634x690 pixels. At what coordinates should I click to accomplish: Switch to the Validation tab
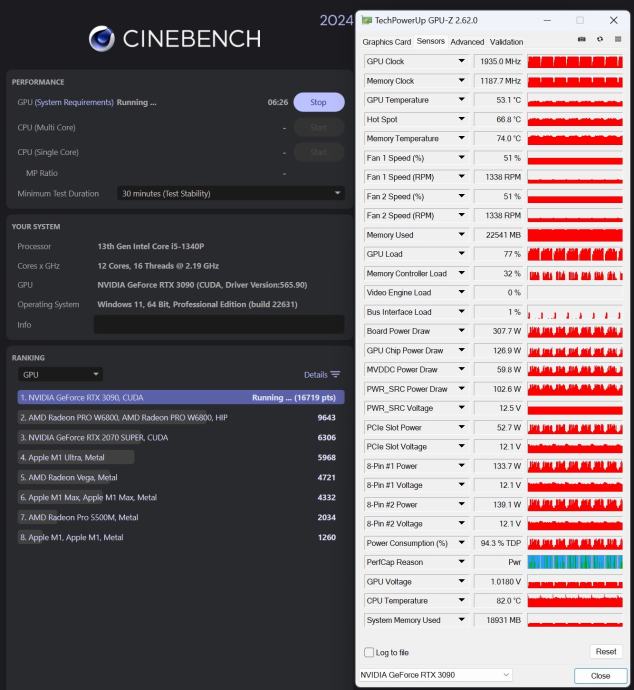click(507, 42)
